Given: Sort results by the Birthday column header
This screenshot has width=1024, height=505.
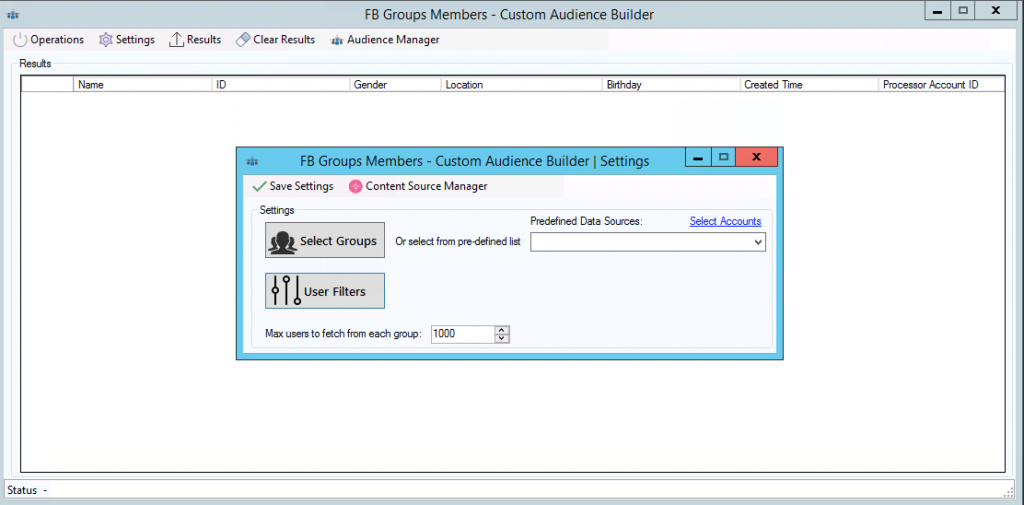Looking at the screenshot, I should tap(671, 84).
